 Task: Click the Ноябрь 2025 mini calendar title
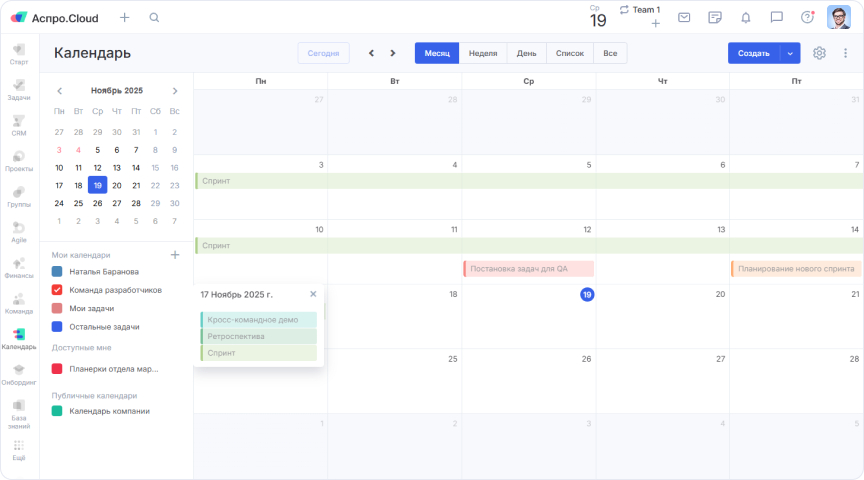[x=117, y=90]
